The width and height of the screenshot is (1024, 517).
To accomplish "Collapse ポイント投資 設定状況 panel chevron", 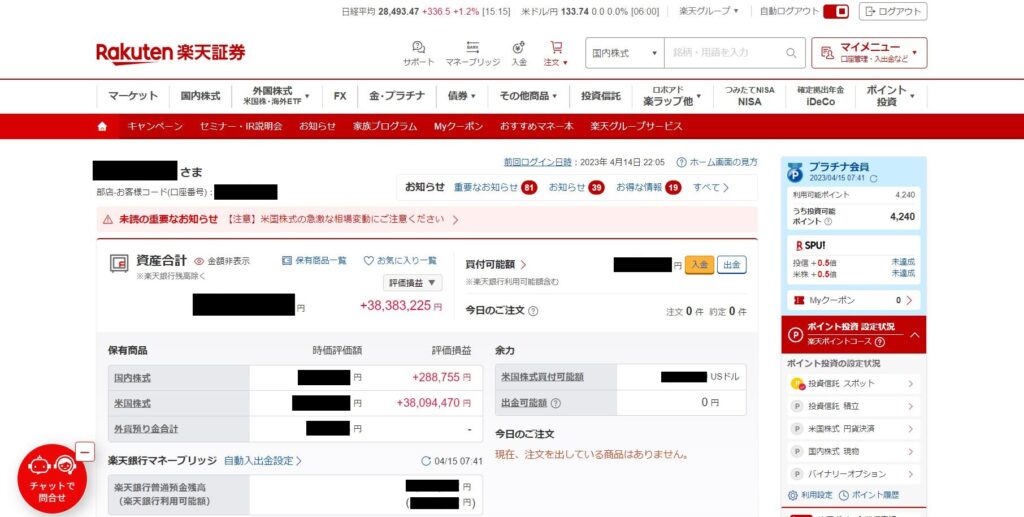I will click(914, 335).
